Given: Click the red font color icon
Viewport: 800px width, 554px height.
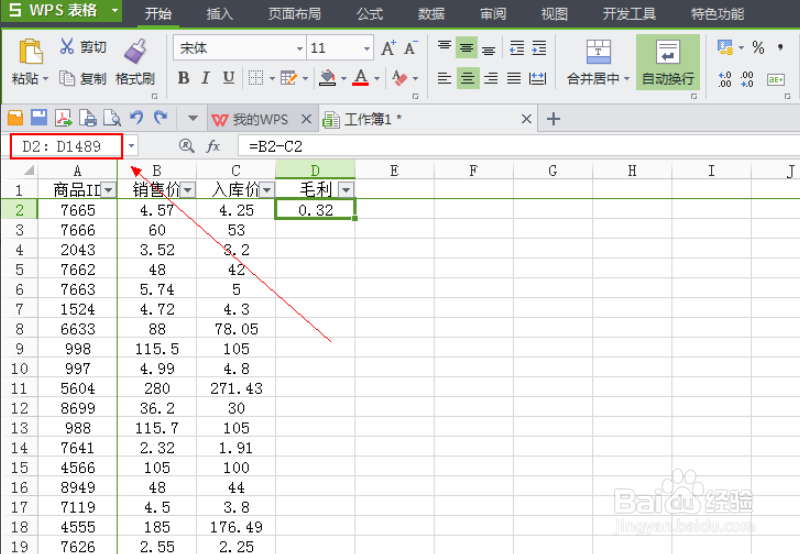Looking at the screenshot, I should click(x=361, y=78).
